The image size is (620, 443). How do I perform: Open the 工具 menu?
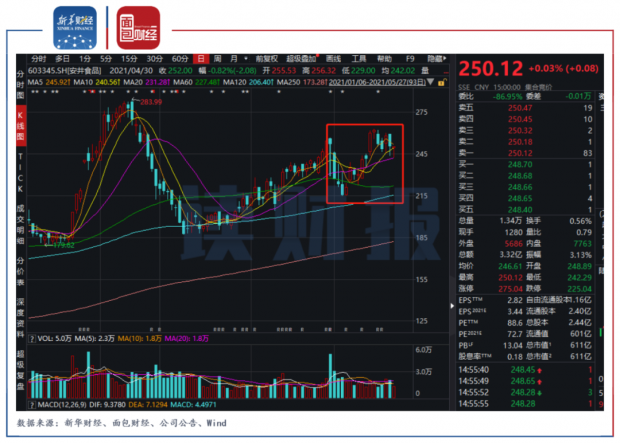click(359, 59)
